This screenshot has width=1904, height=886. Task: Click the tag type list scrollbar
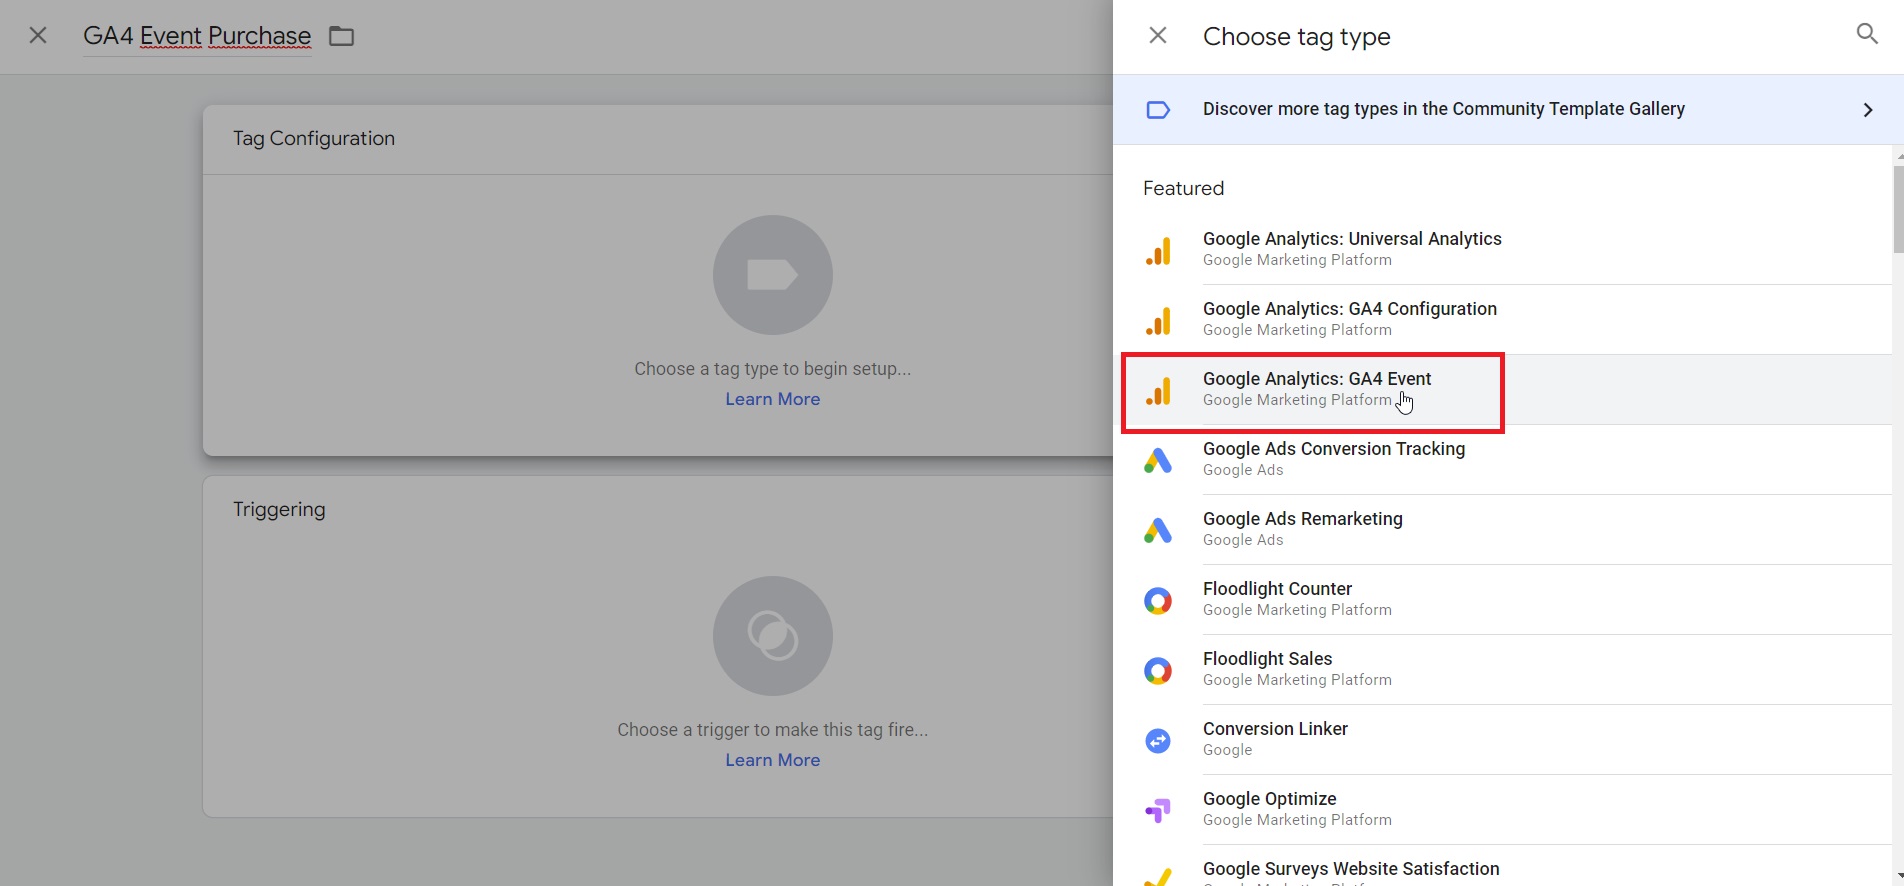pyautogui.click(x=1898, y=209)
